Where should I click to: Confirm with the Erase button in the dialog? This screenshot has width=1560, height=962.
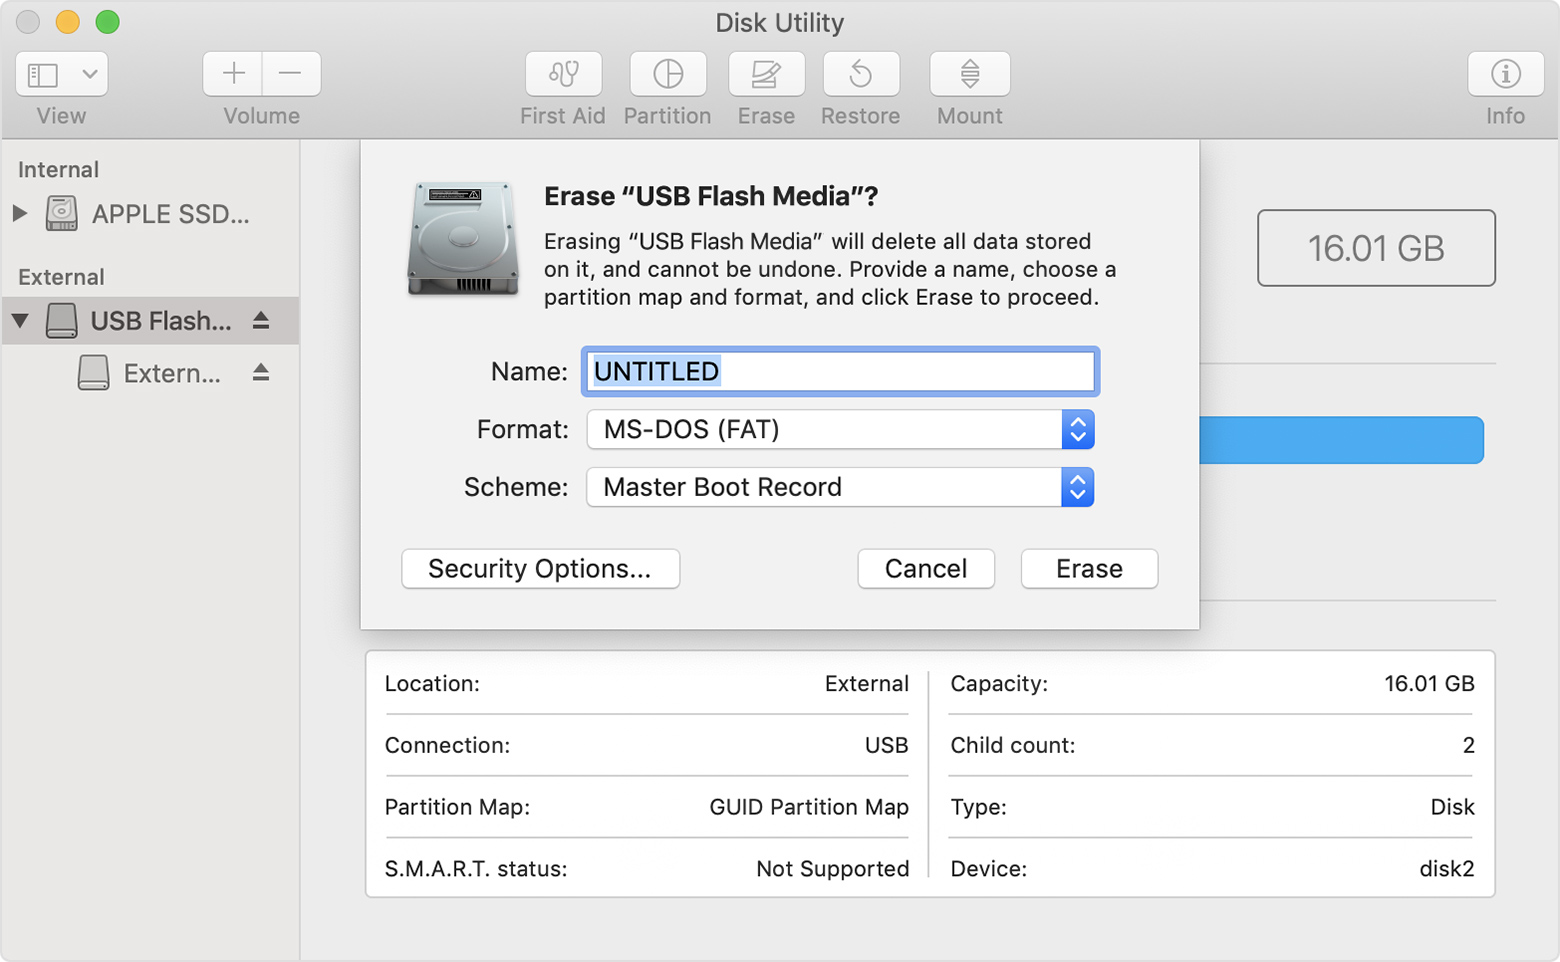(1089, 569)
